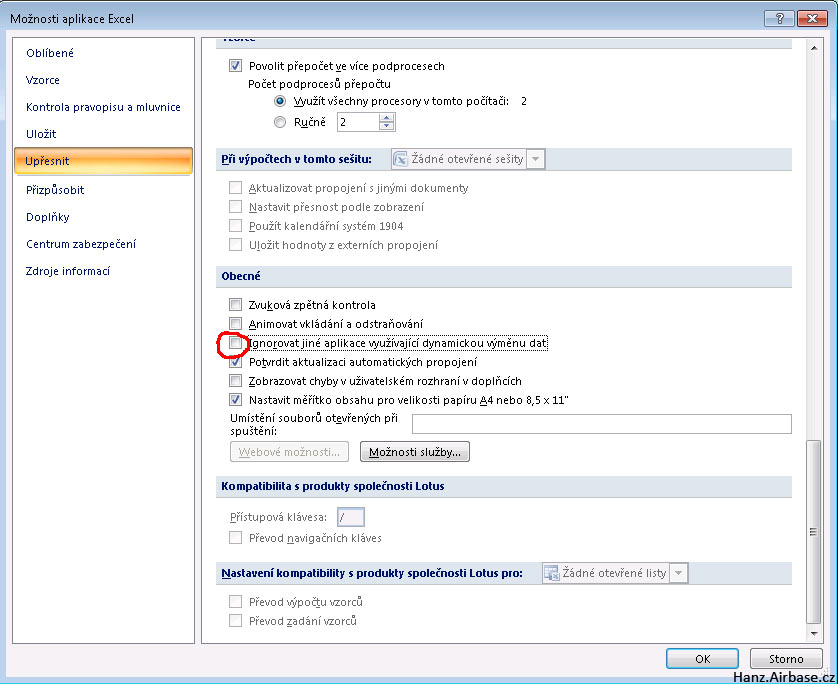Click the Webové možnosti button
Viewport: 838px width, 684px height.
tap(289, 452)
